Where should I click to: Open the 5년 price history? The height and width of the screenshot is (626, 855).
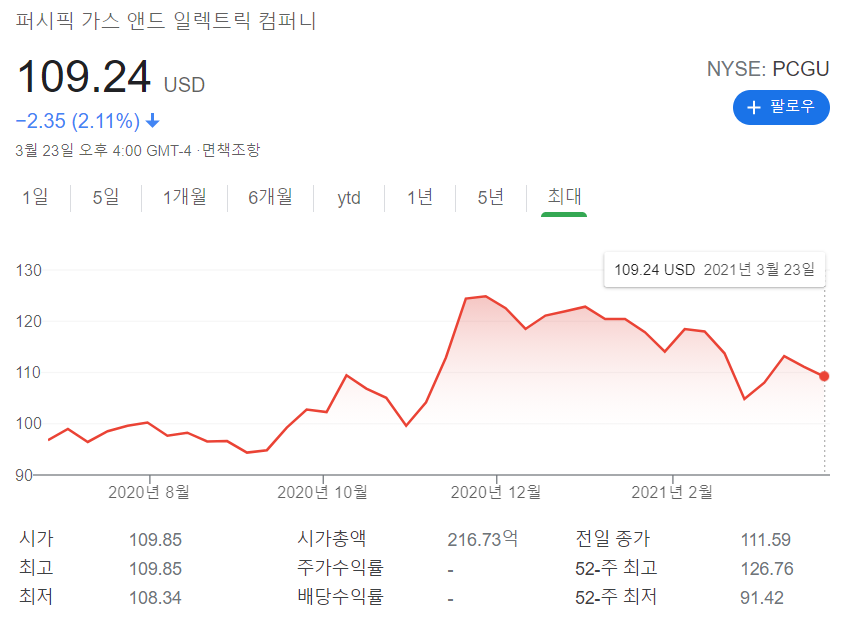tap(489, 197)
